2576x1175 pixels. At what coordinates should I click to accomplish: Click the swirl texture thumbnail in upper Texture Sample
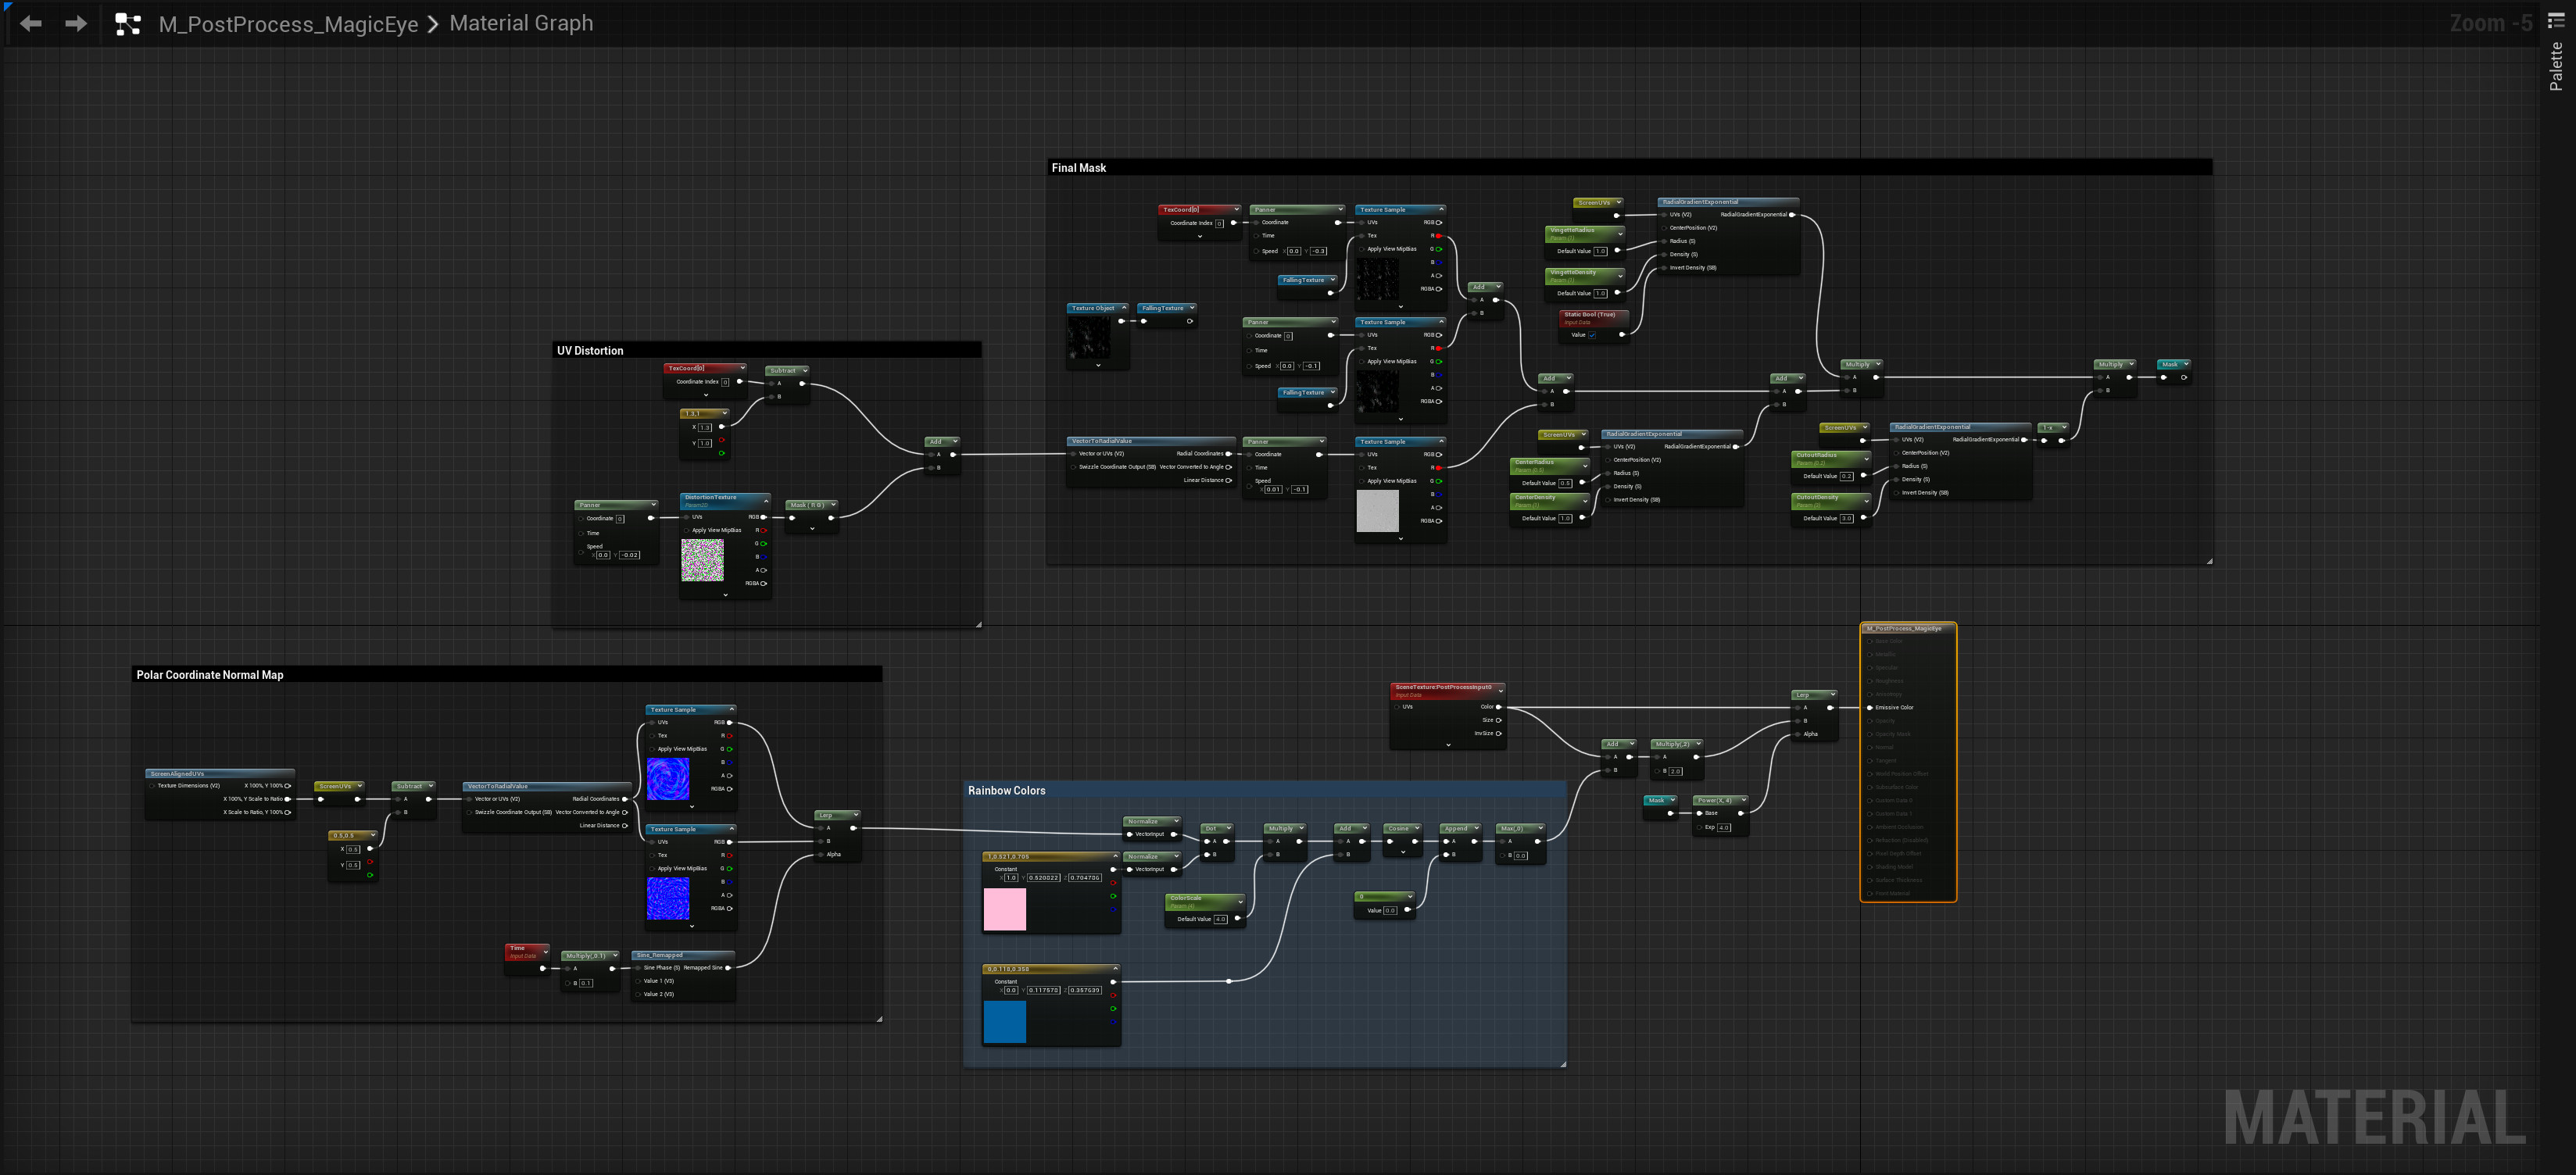pos(668,779)
